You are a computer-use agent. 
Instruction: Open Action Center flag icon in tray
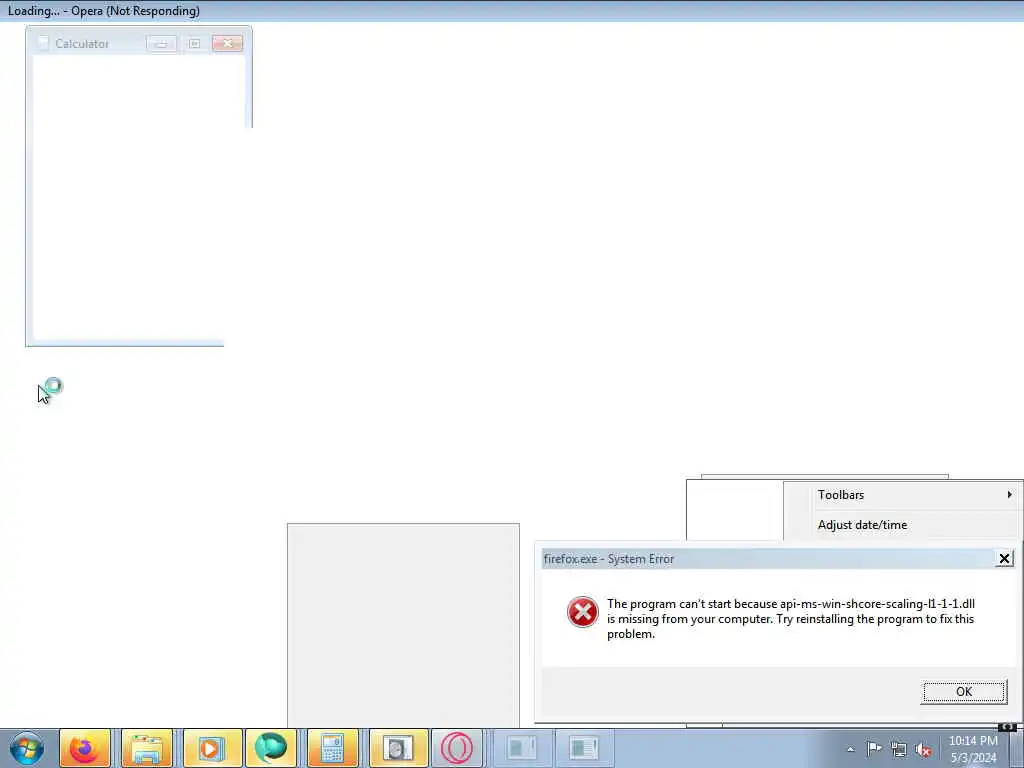pyautogui.click(x=874, y=749)
